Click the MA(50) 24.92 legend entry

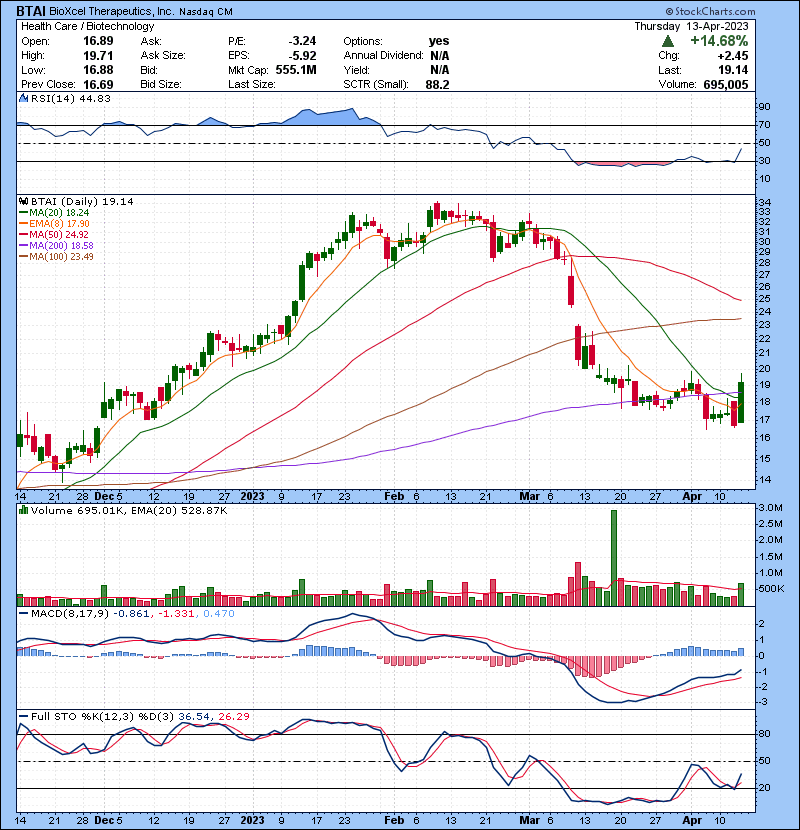click(59, 234)
